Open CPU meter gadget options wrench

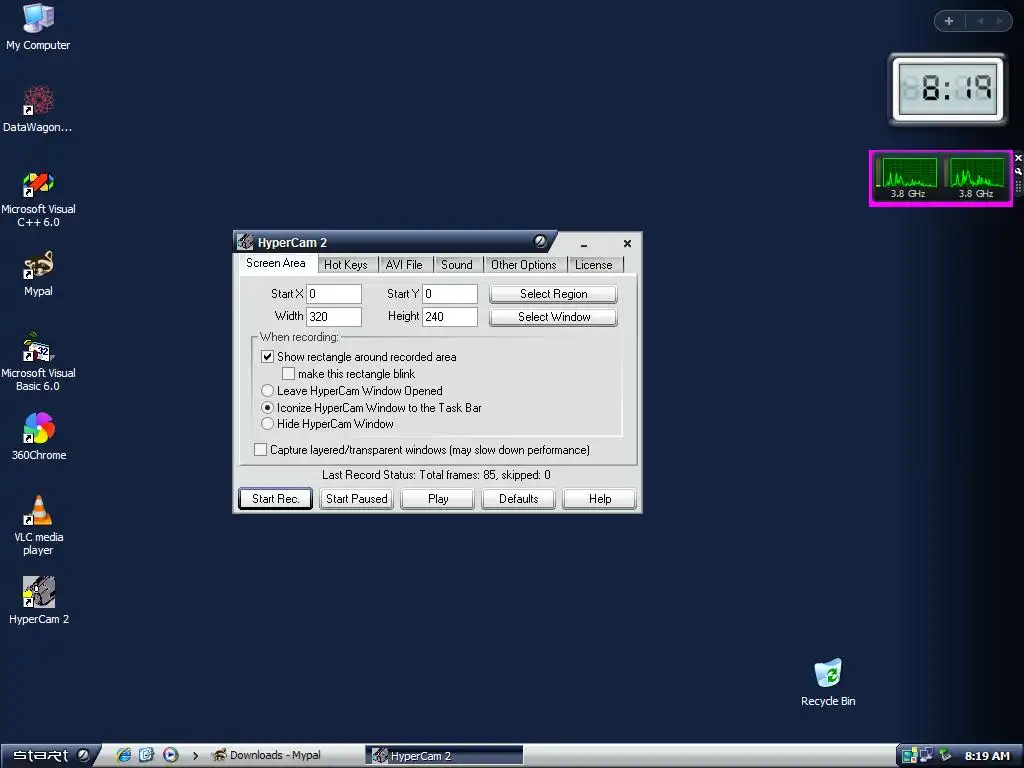coord(1018,172)
